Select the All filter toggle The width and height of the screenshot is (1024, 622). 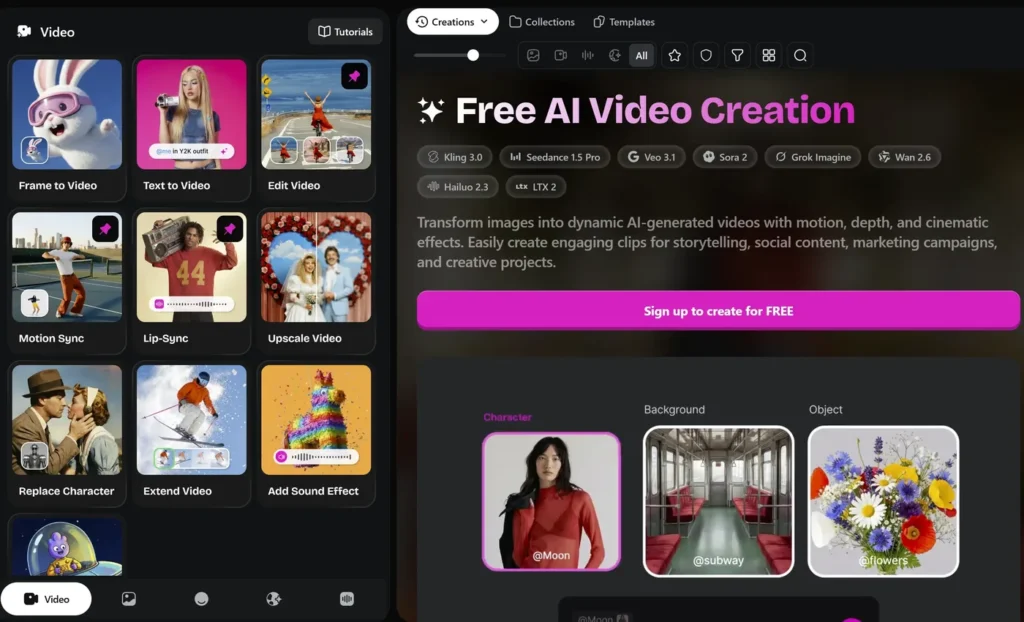[641, 56]
